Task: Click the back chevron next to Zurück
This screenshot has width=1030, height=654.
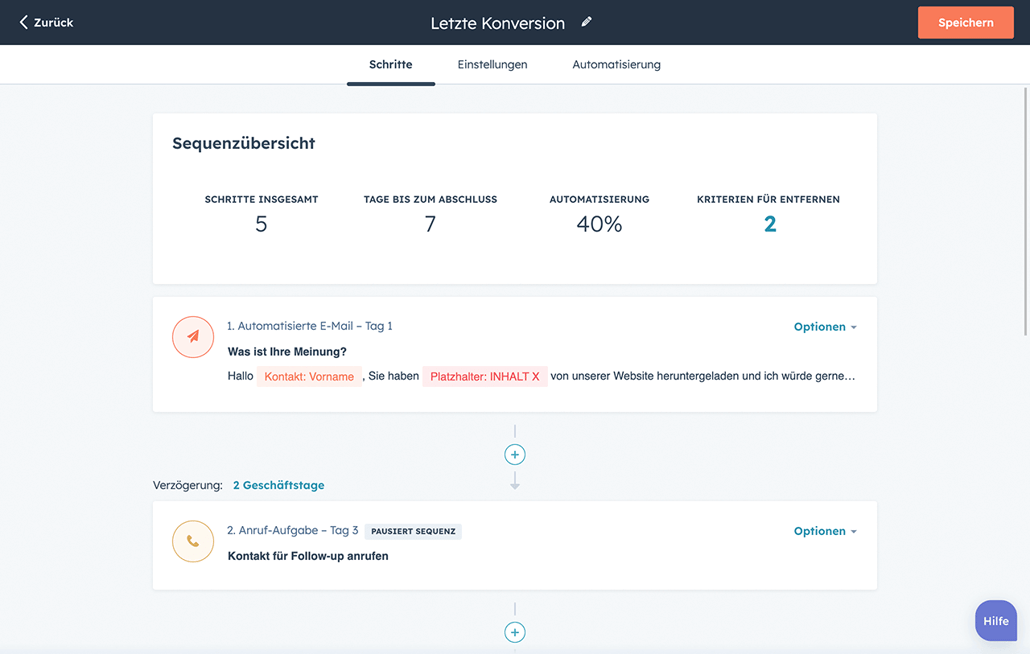Action: tap(25, 21)
